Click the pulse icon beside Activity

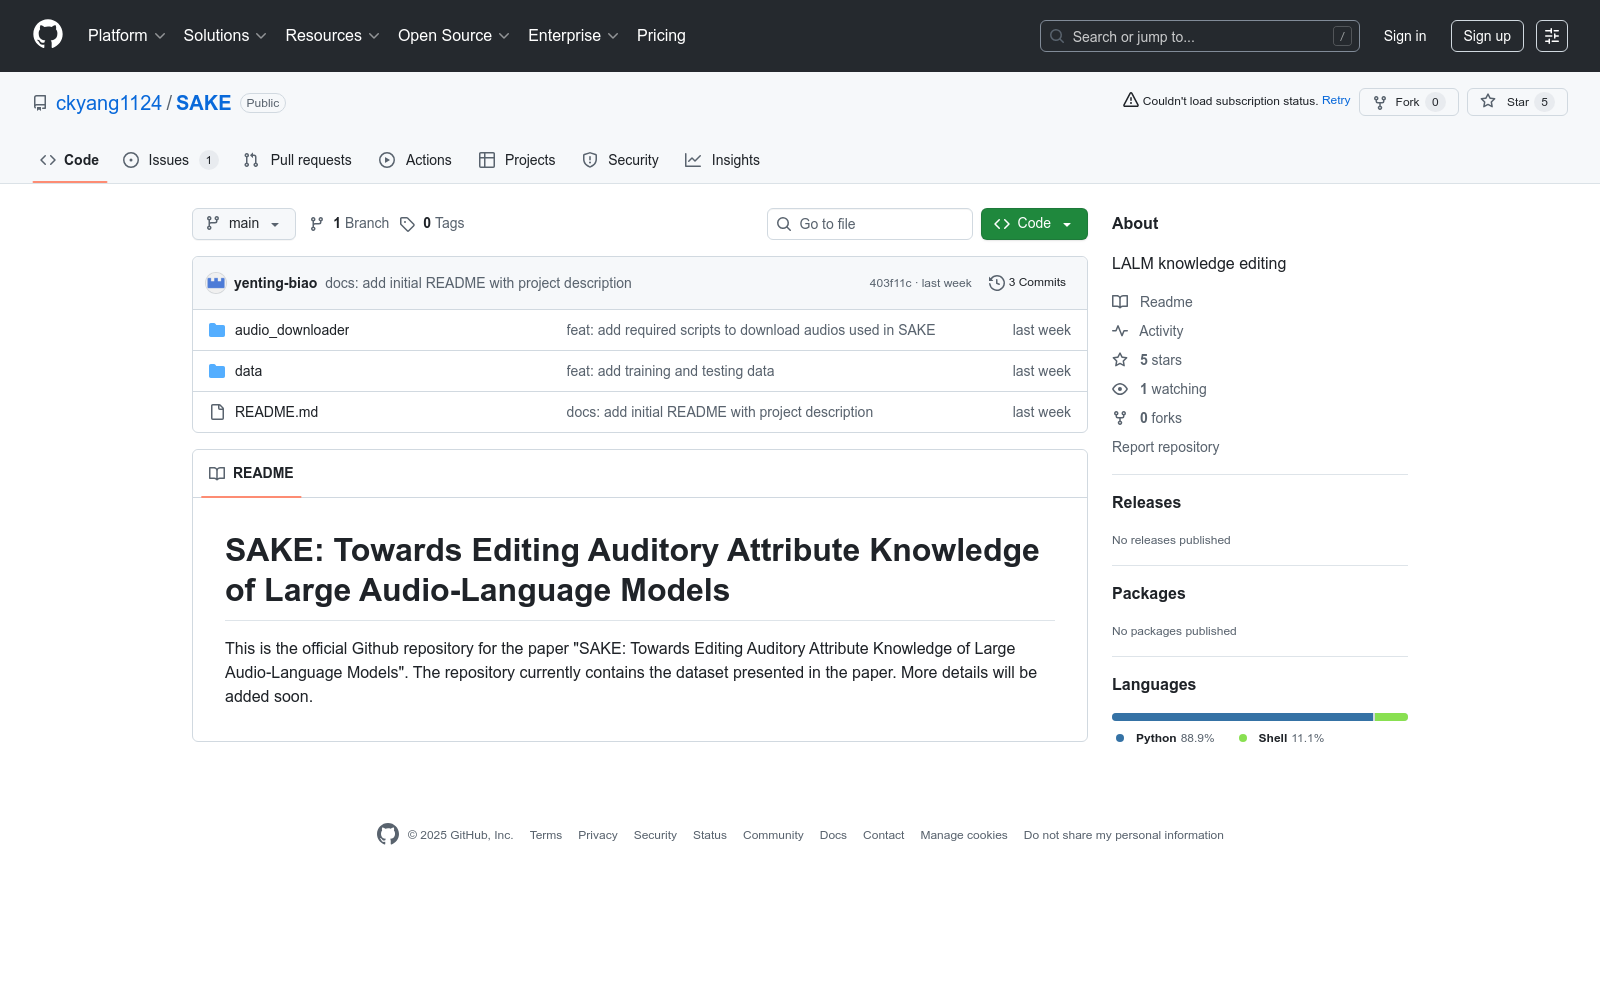click(x=1120, y=331)
